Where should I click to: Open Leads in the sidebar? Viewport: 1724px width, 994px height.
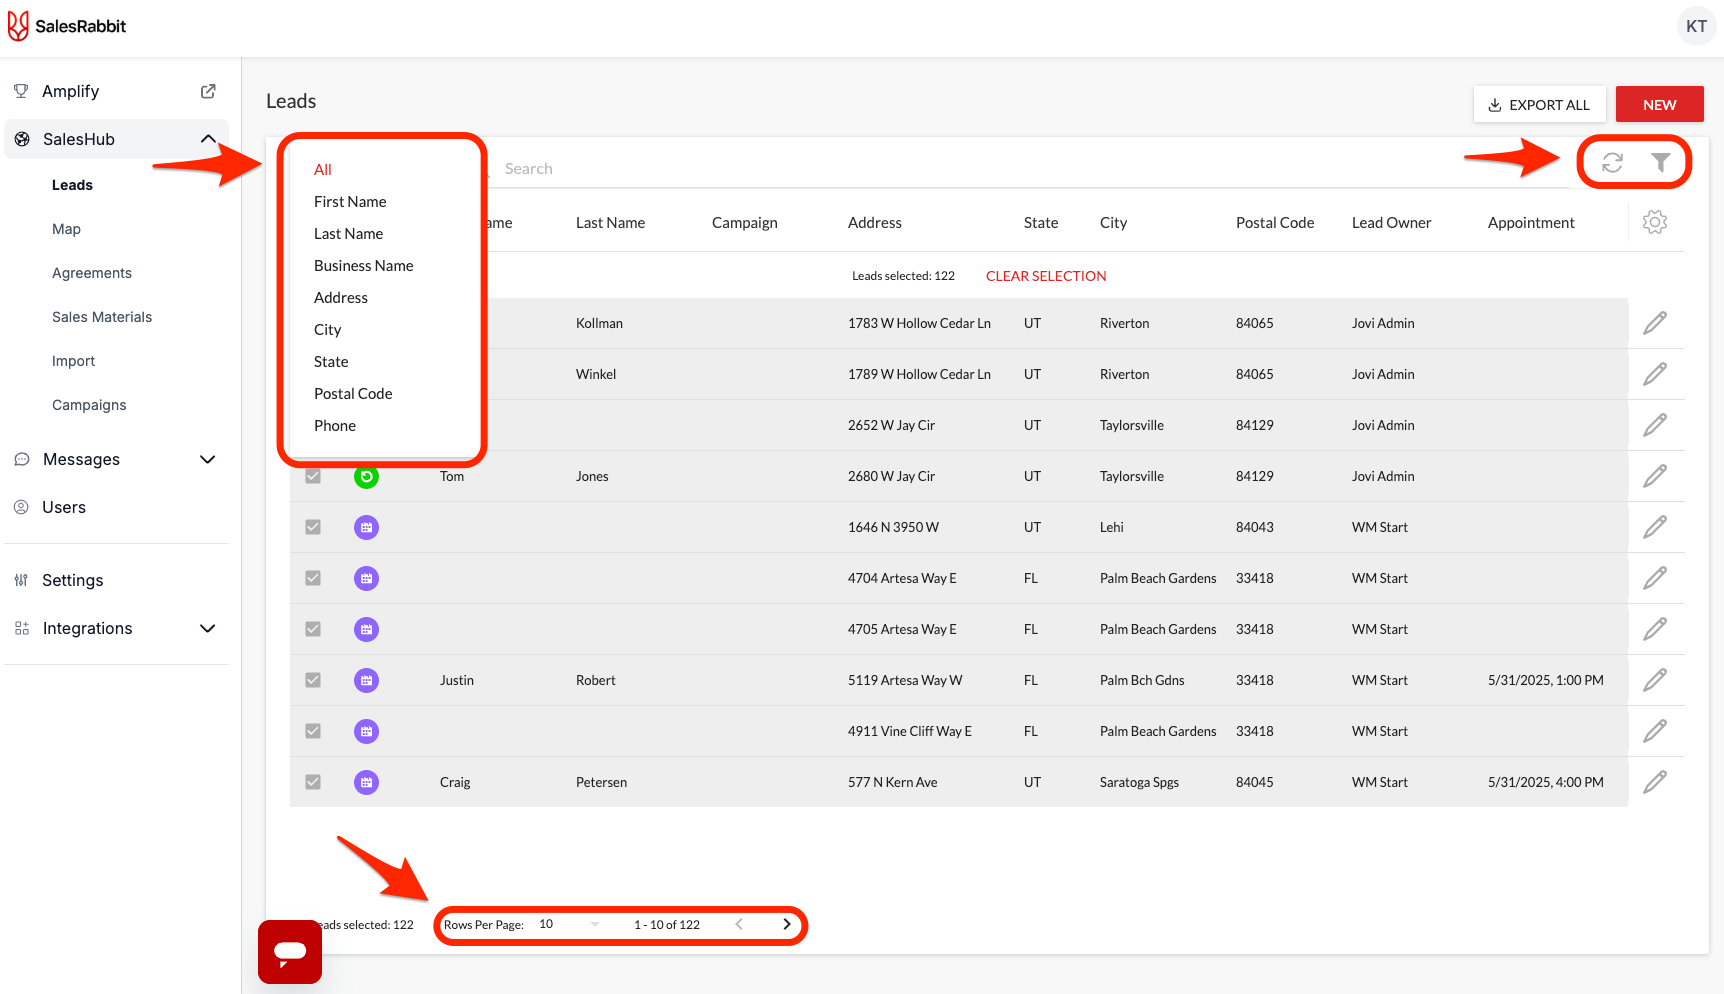72,185
